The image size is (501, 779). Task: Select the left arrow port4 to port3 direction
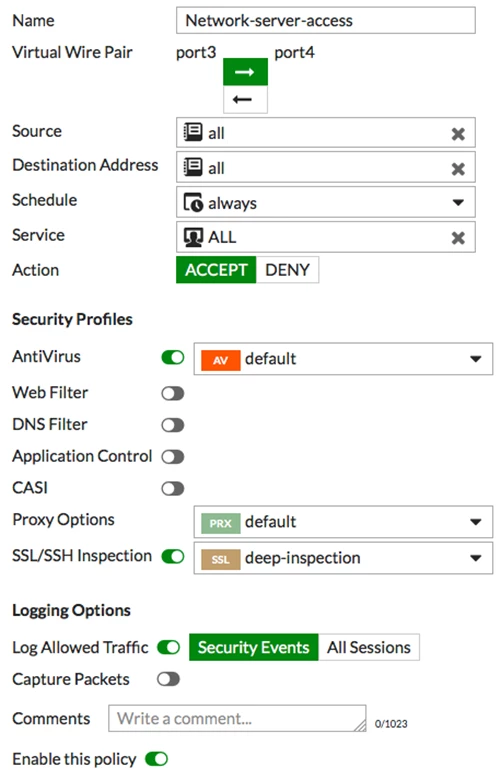[245, 99]
